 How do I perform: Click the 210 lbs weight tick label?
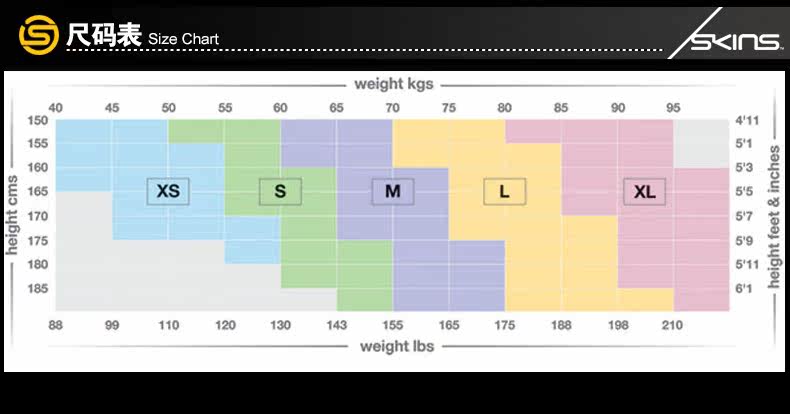coord(672,325)
